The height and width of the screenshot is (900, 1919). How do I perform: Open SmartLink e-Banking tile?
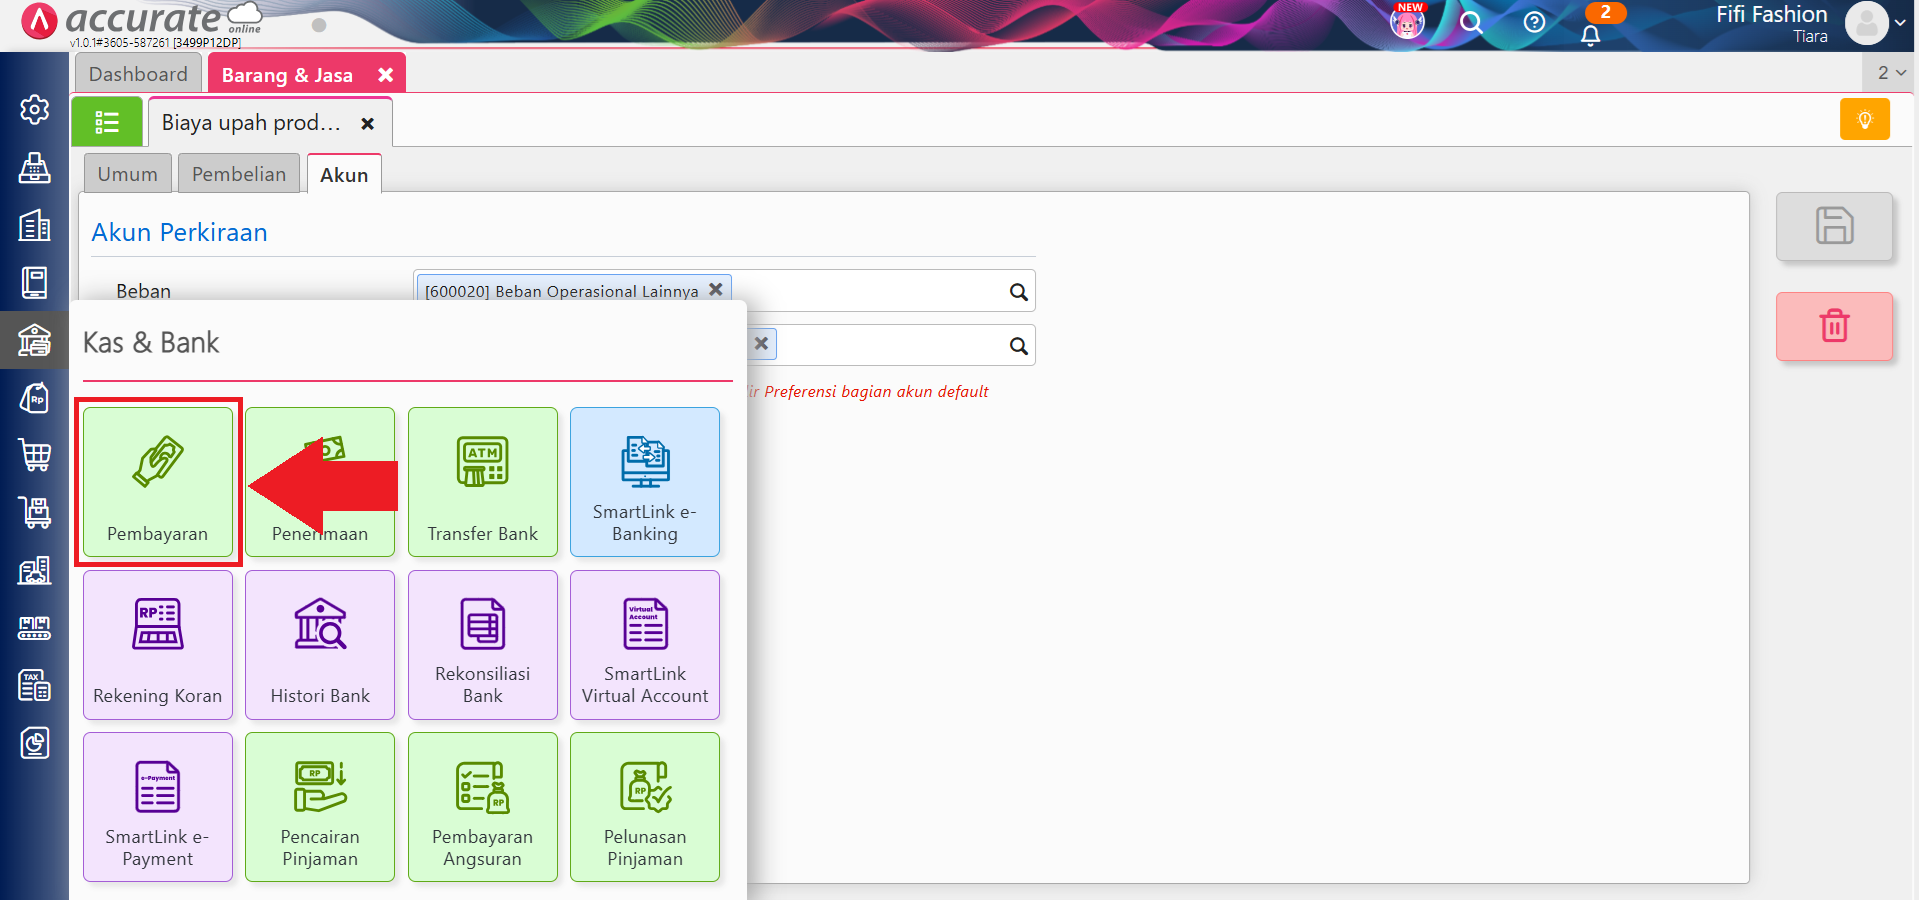pos(645,482)
